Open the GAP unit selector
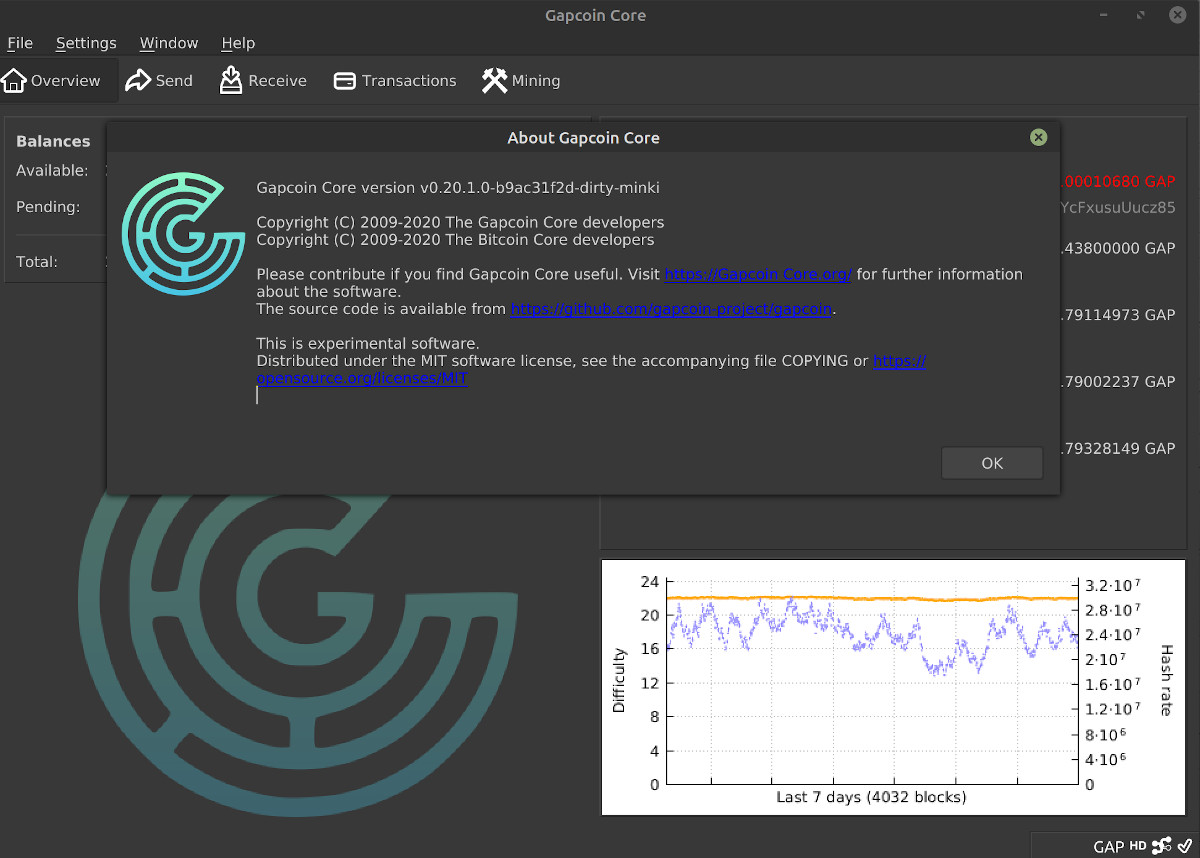Viewport: 1200px width, 858px height. coord(1108,847)
